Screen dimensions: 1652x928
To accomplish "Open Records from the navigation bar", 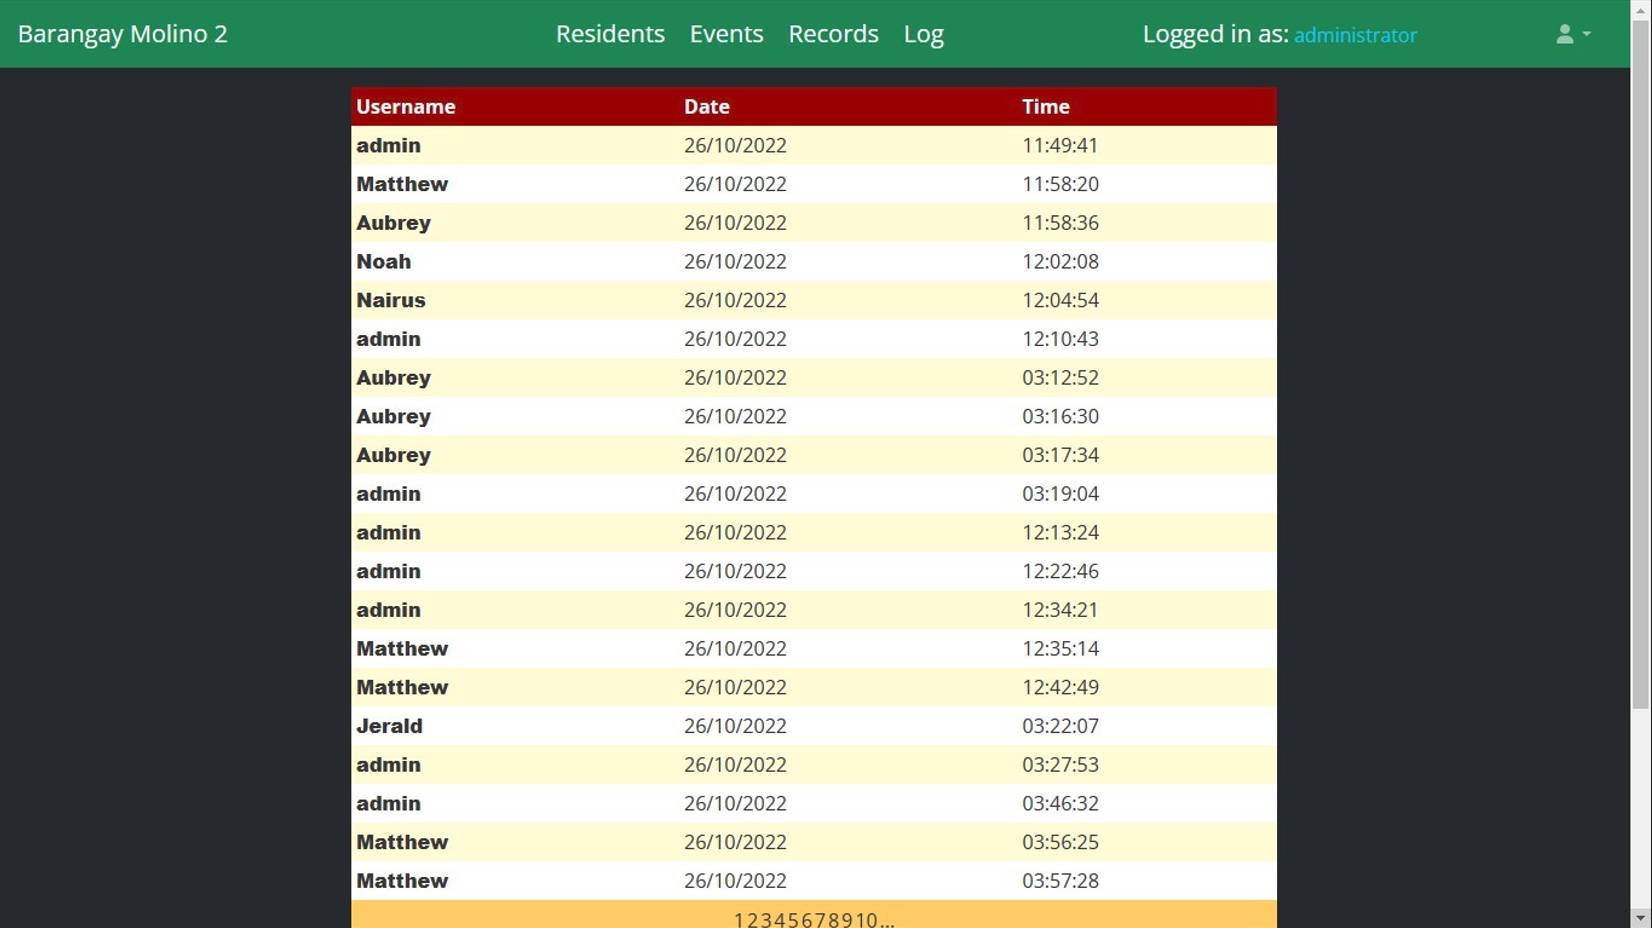I will point(833,34).
